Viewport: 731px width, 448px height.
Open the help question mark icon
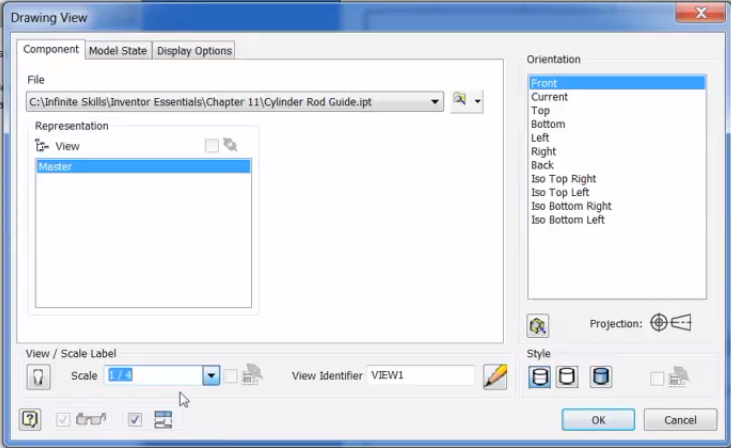tap(31, 420)
